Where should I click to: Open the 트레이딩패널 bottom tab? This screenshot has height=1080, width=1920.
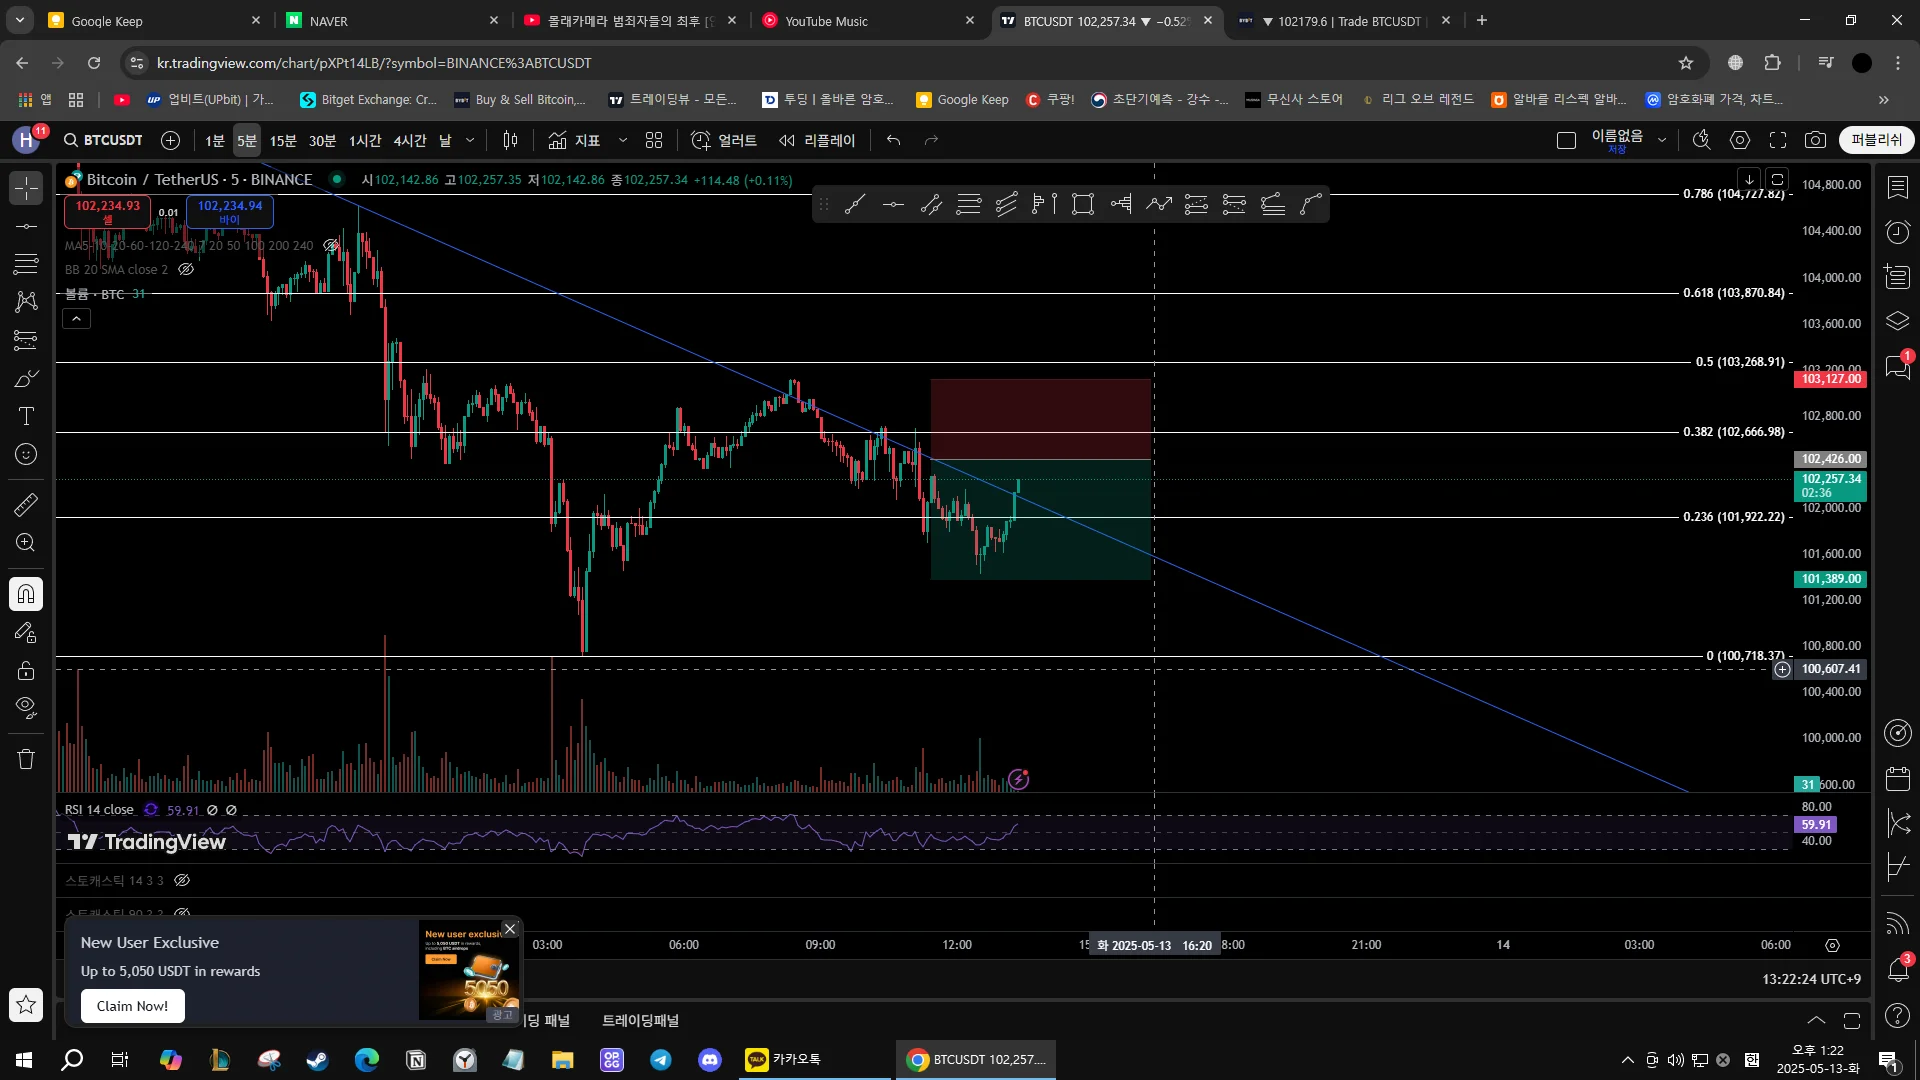point(640,1020)
